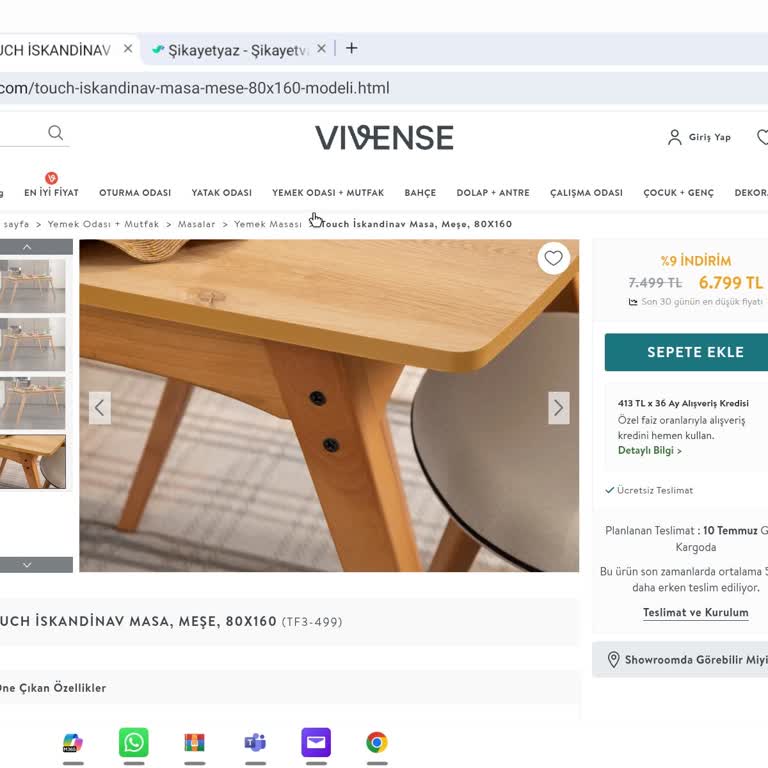Screen dimensions: 768x768
Task: Open the favorites heart in header
Action: click(x=763, y=137)
